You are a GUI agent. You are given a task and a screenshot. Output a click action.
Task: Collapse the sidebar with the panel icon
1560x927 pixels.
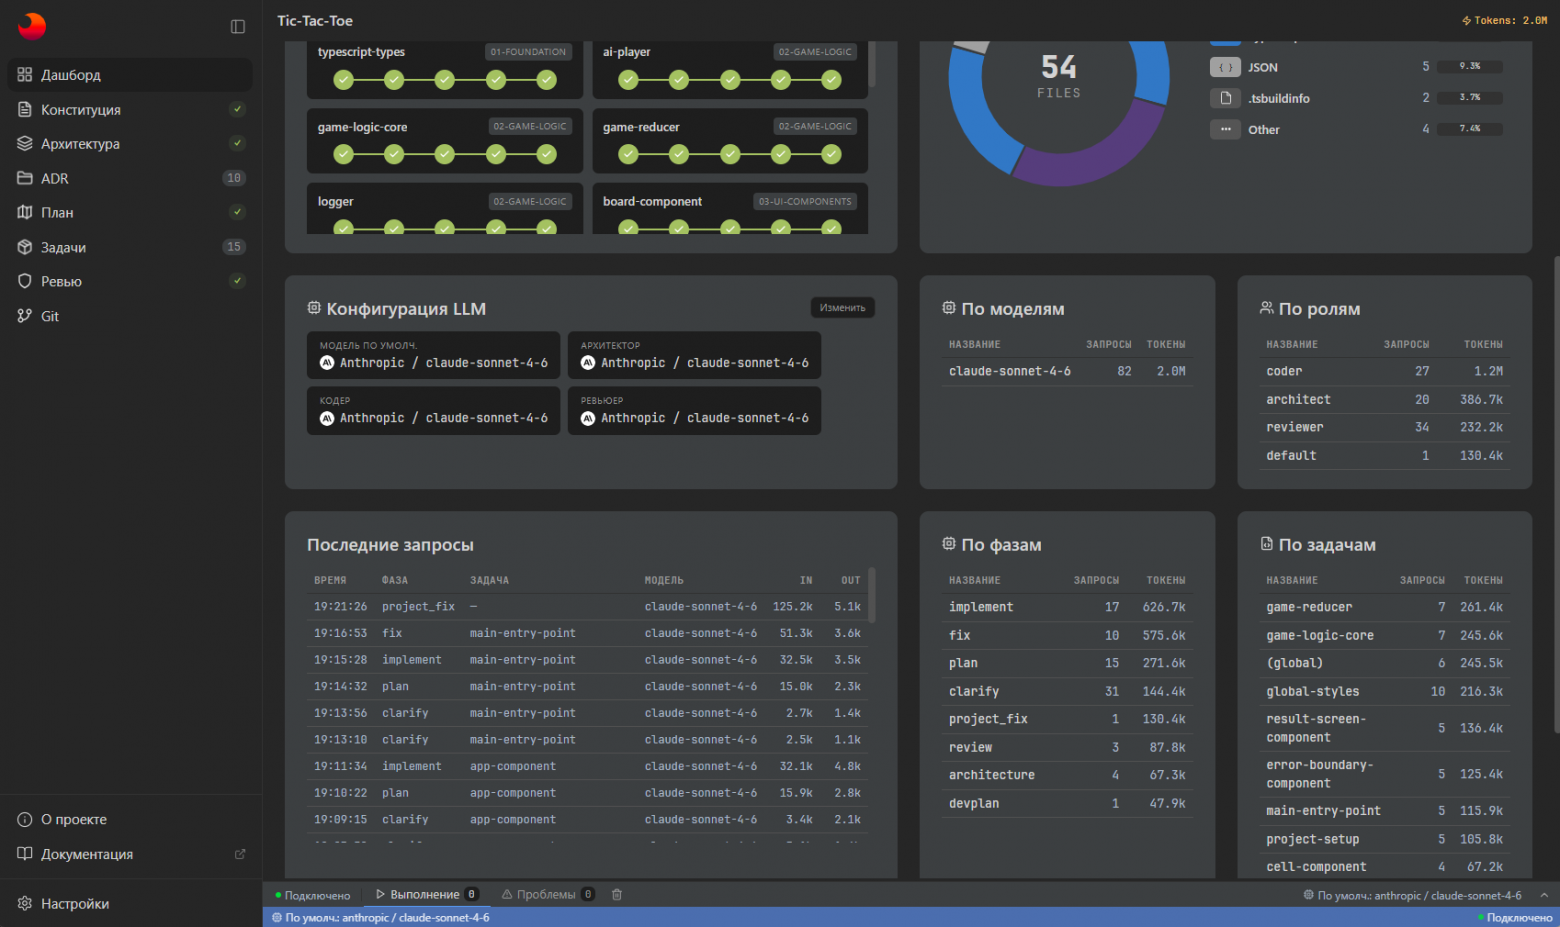(x=238, y=27)
